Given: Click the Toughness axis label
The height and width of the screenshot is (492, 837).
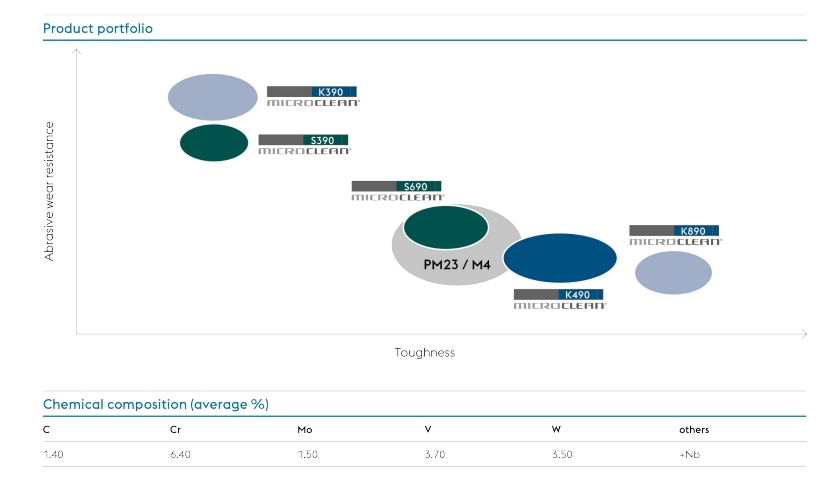Looking at the screenshot, I should [425, 352].
